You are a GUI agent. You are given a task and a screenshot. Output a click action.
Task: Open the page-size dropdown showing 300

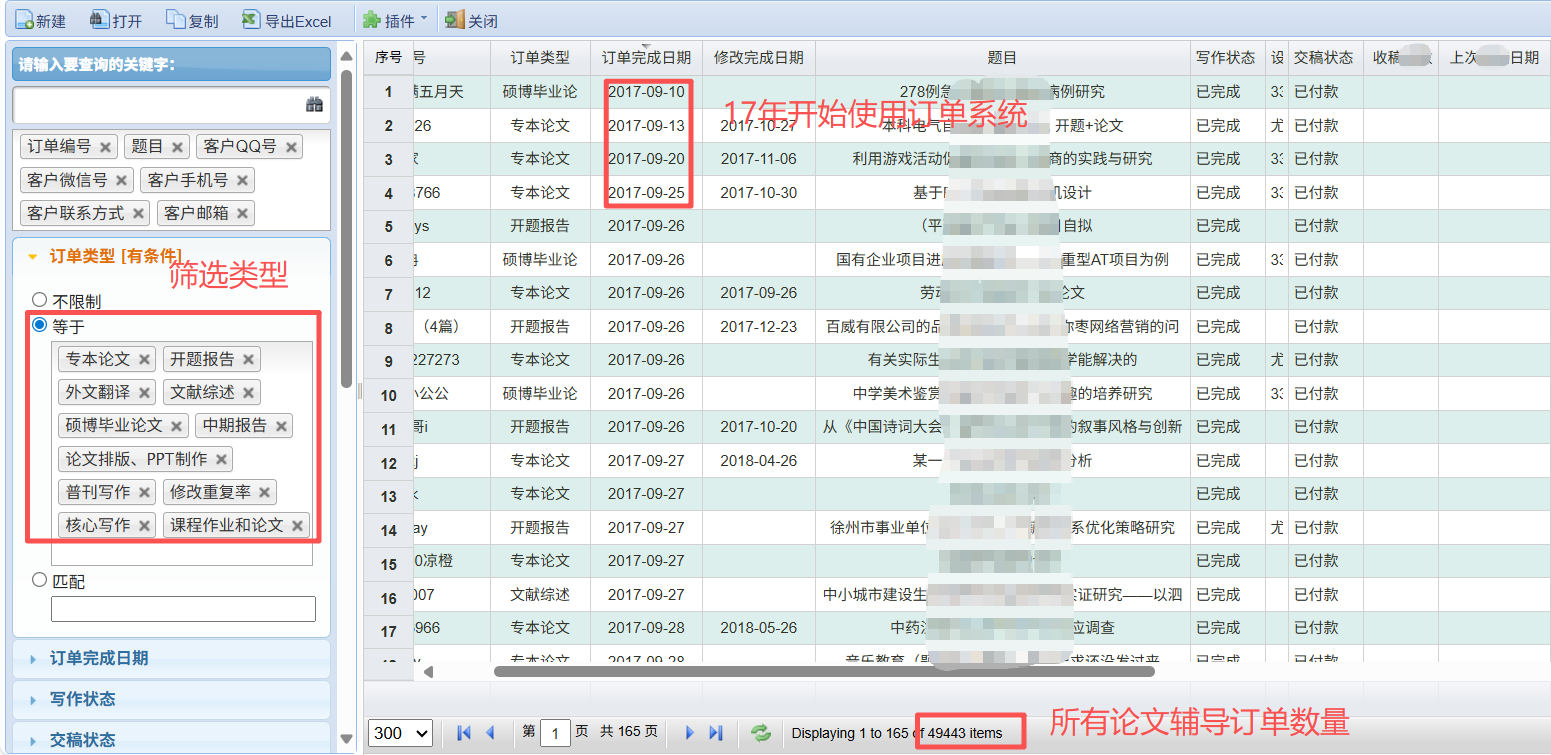pyautogui.click(x=399, y=733)
